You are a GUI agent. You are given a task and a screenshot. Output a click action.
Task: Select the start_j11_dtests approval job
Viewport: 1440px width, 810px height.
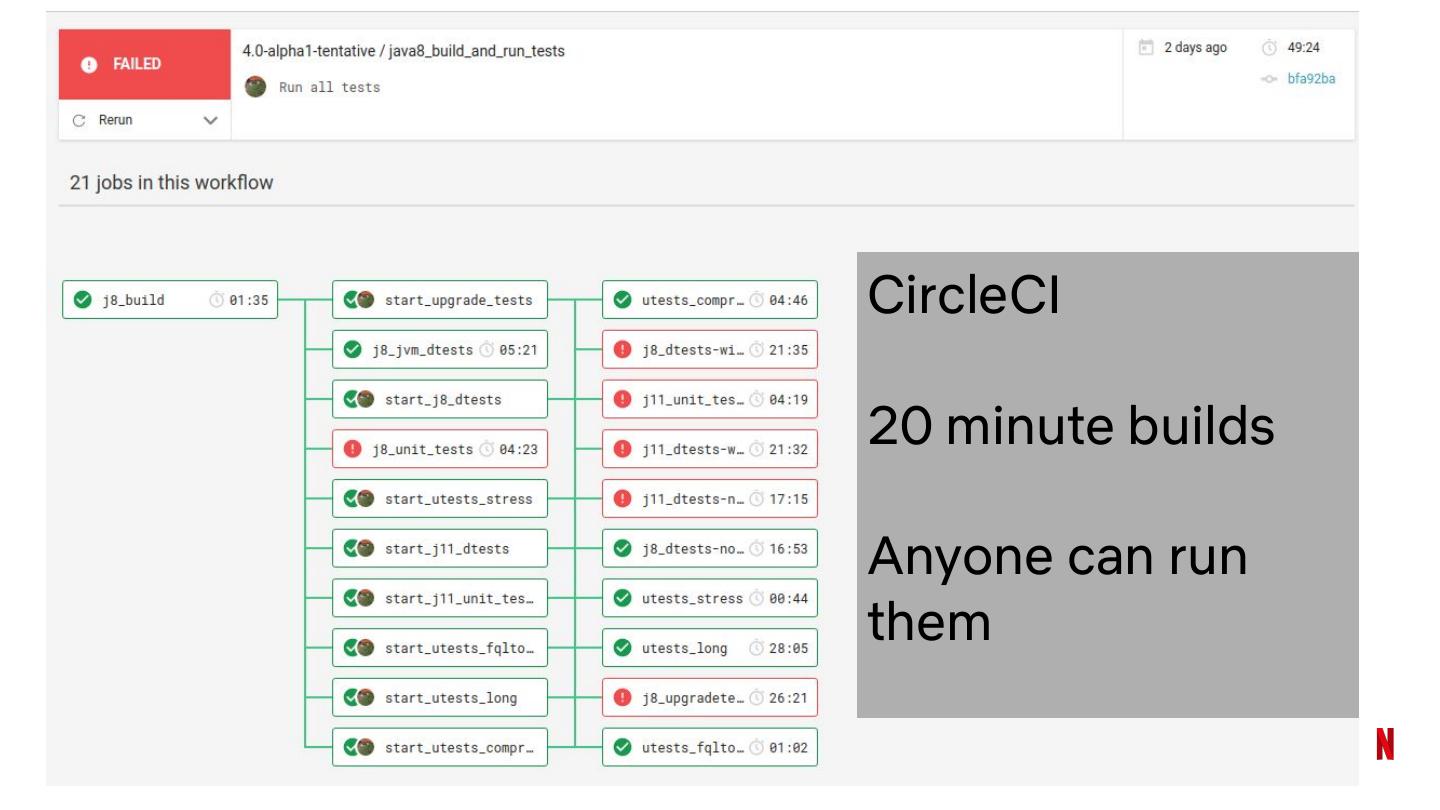440,548
